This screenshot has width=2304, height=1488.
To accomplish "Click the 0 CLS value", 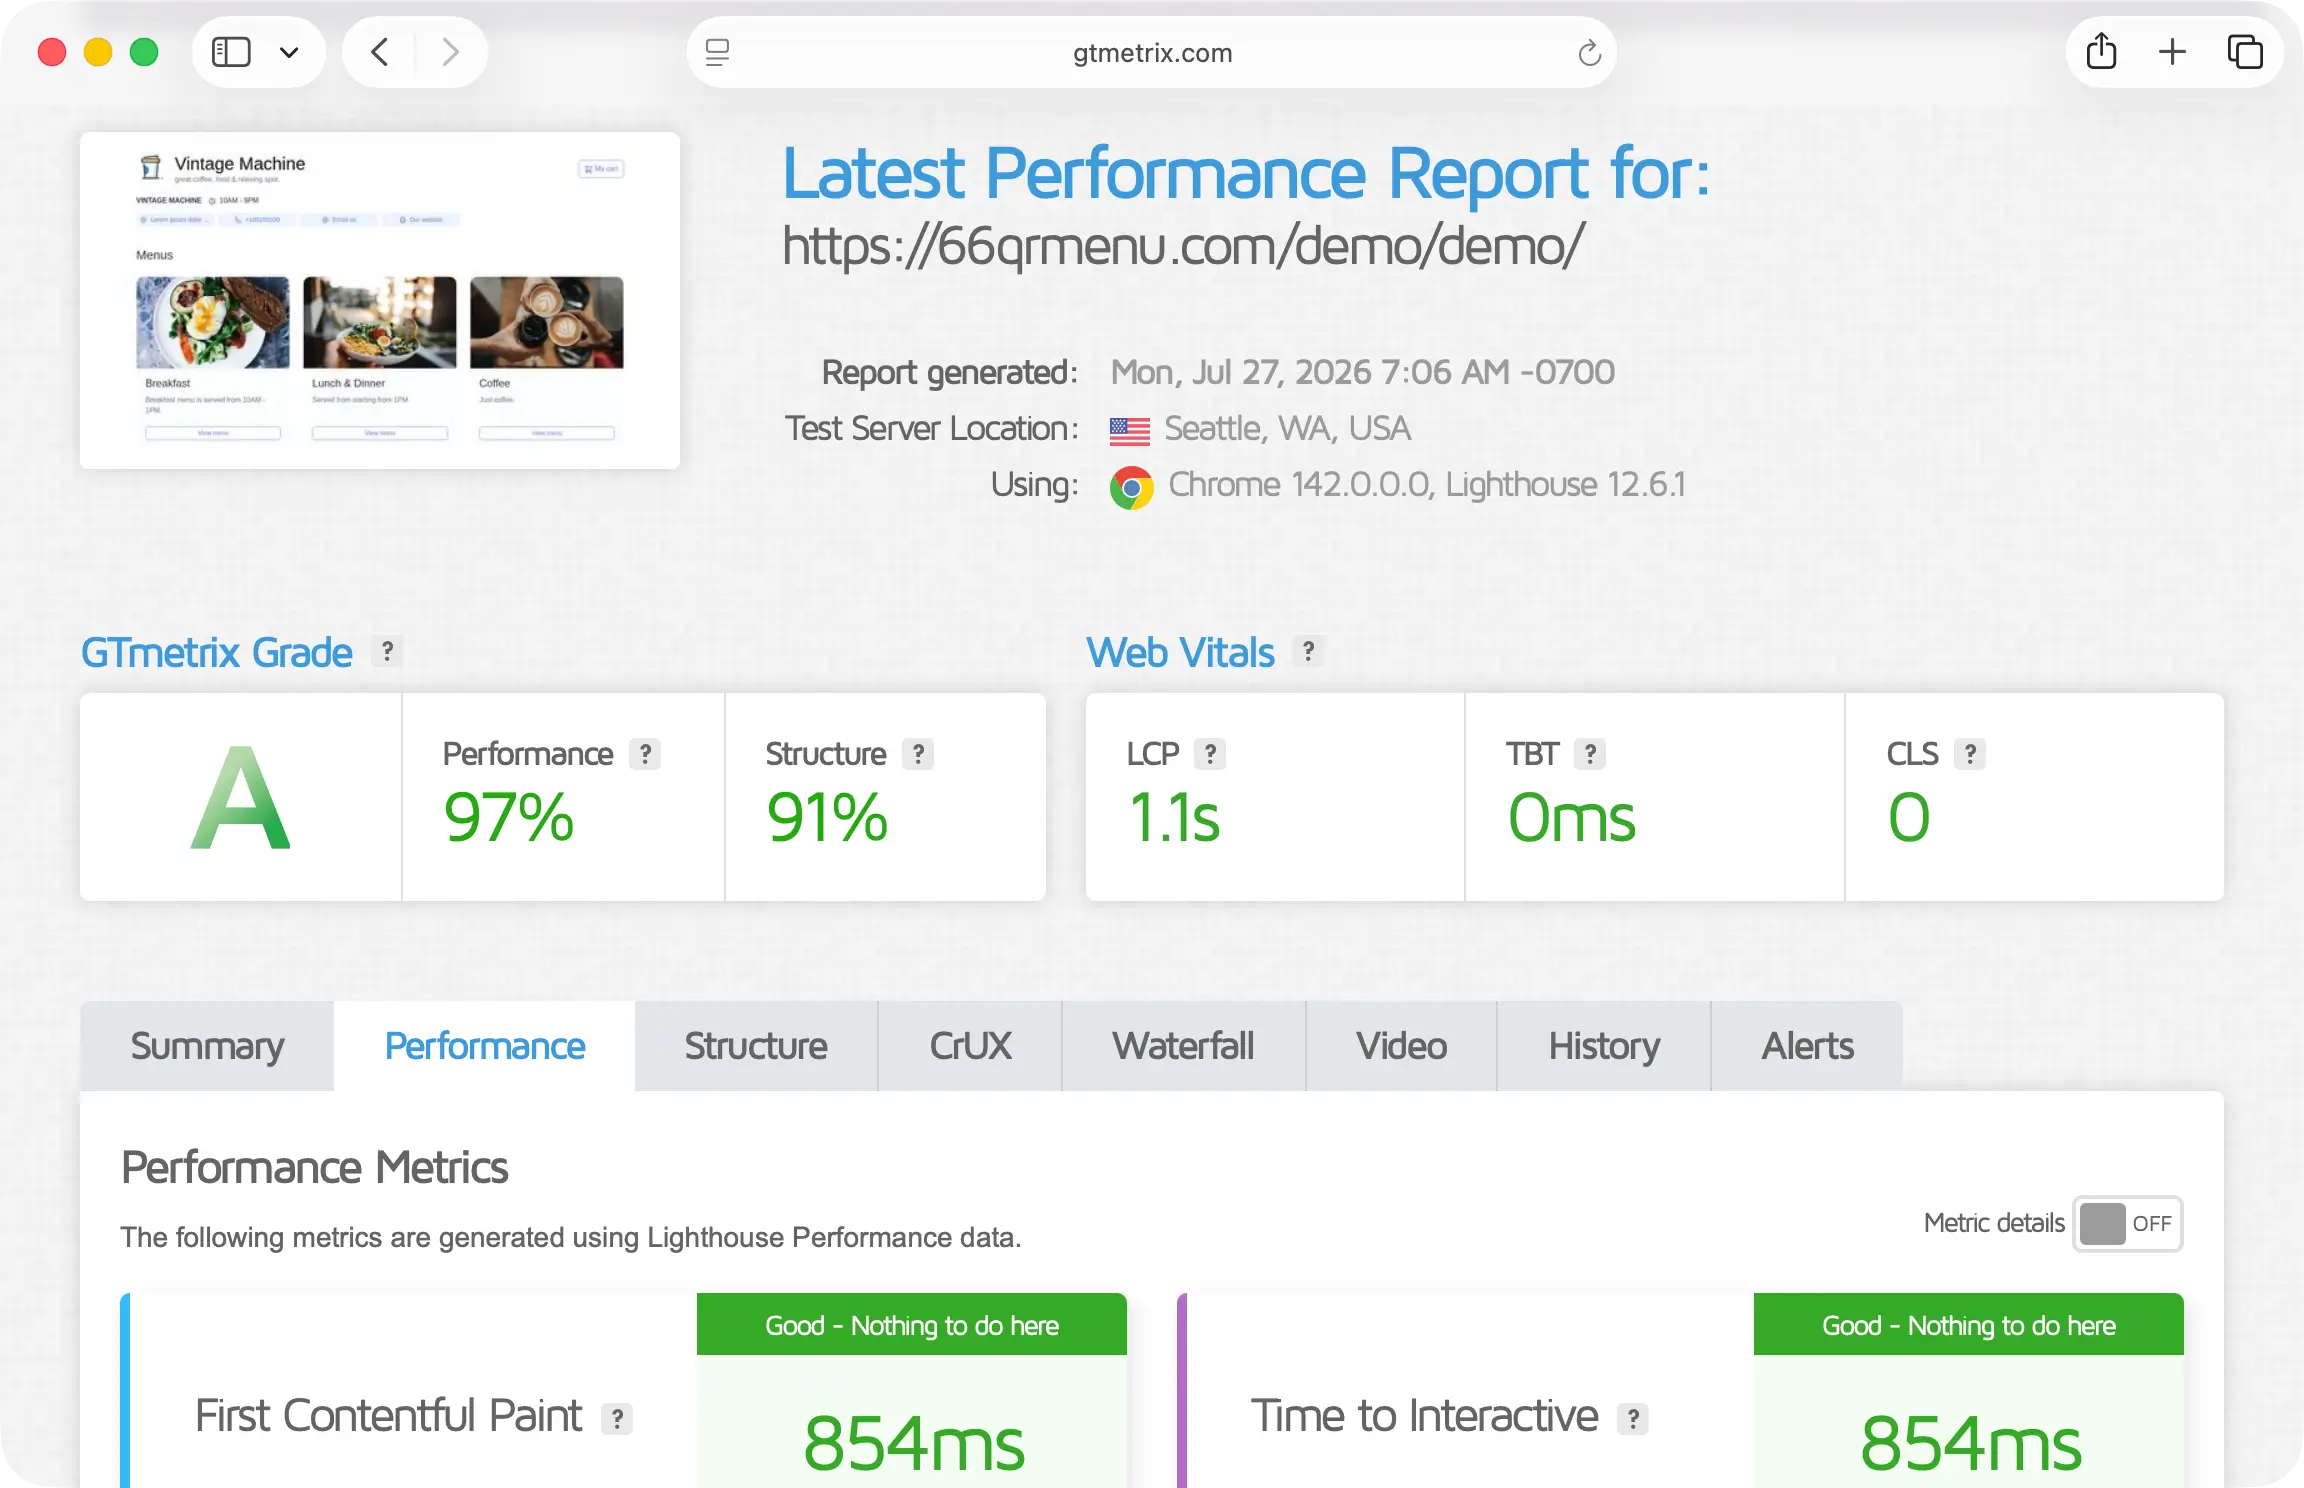I will tap(1909, 818).
